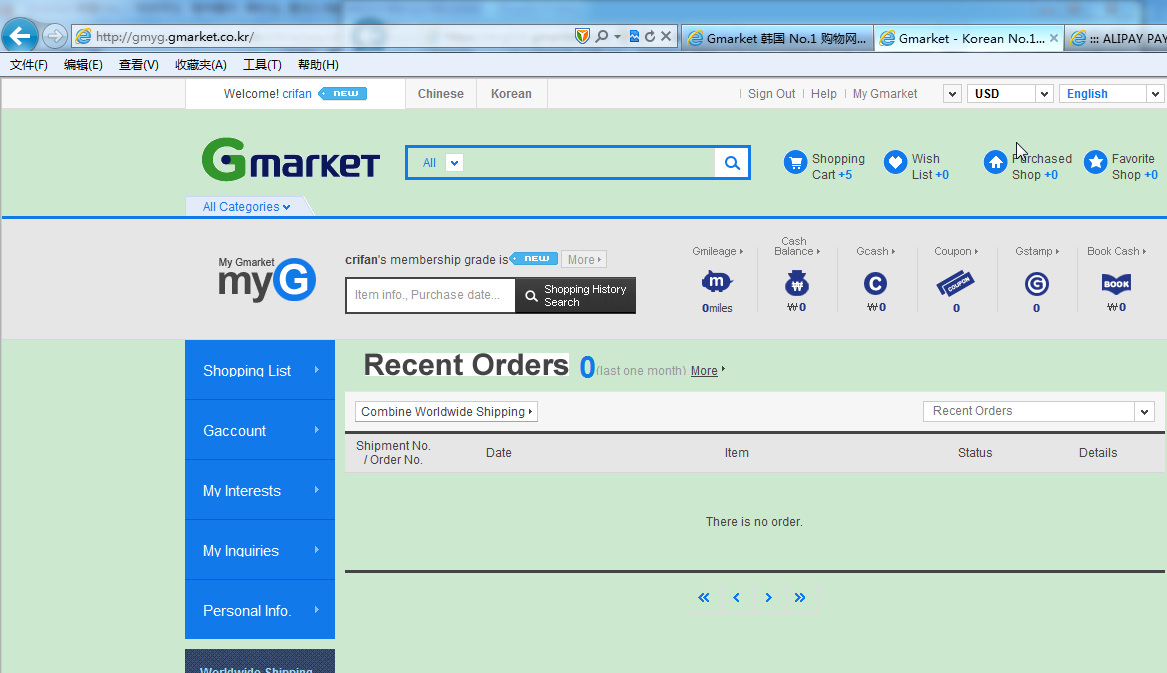Go to first page of orders
Viewport: 1167px width, 673px height.
click(703, 598)
